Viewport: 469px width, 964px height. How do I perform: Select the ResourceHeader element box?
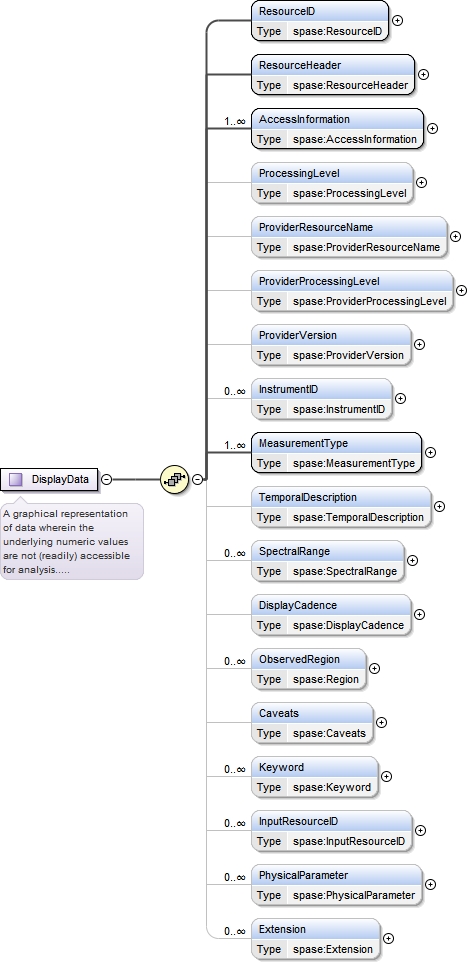333,74
